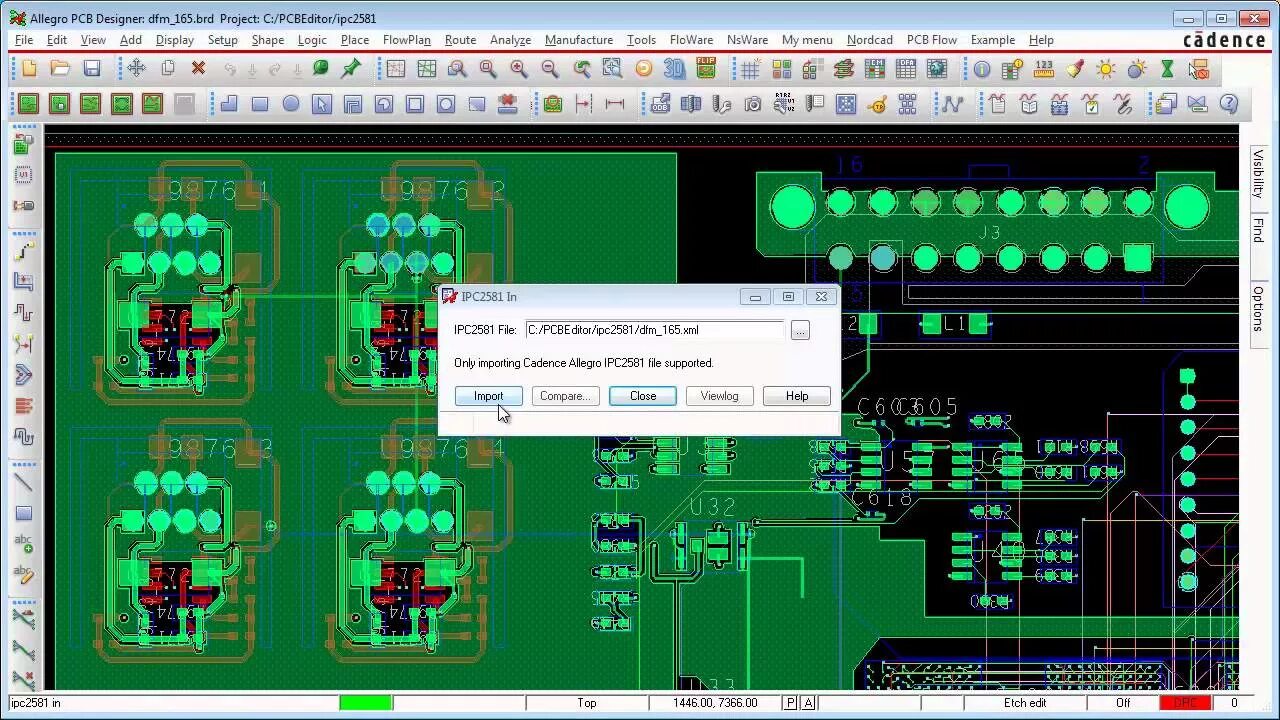
Task: Toggle the P button in status bar
Action: tap(791, 703)
